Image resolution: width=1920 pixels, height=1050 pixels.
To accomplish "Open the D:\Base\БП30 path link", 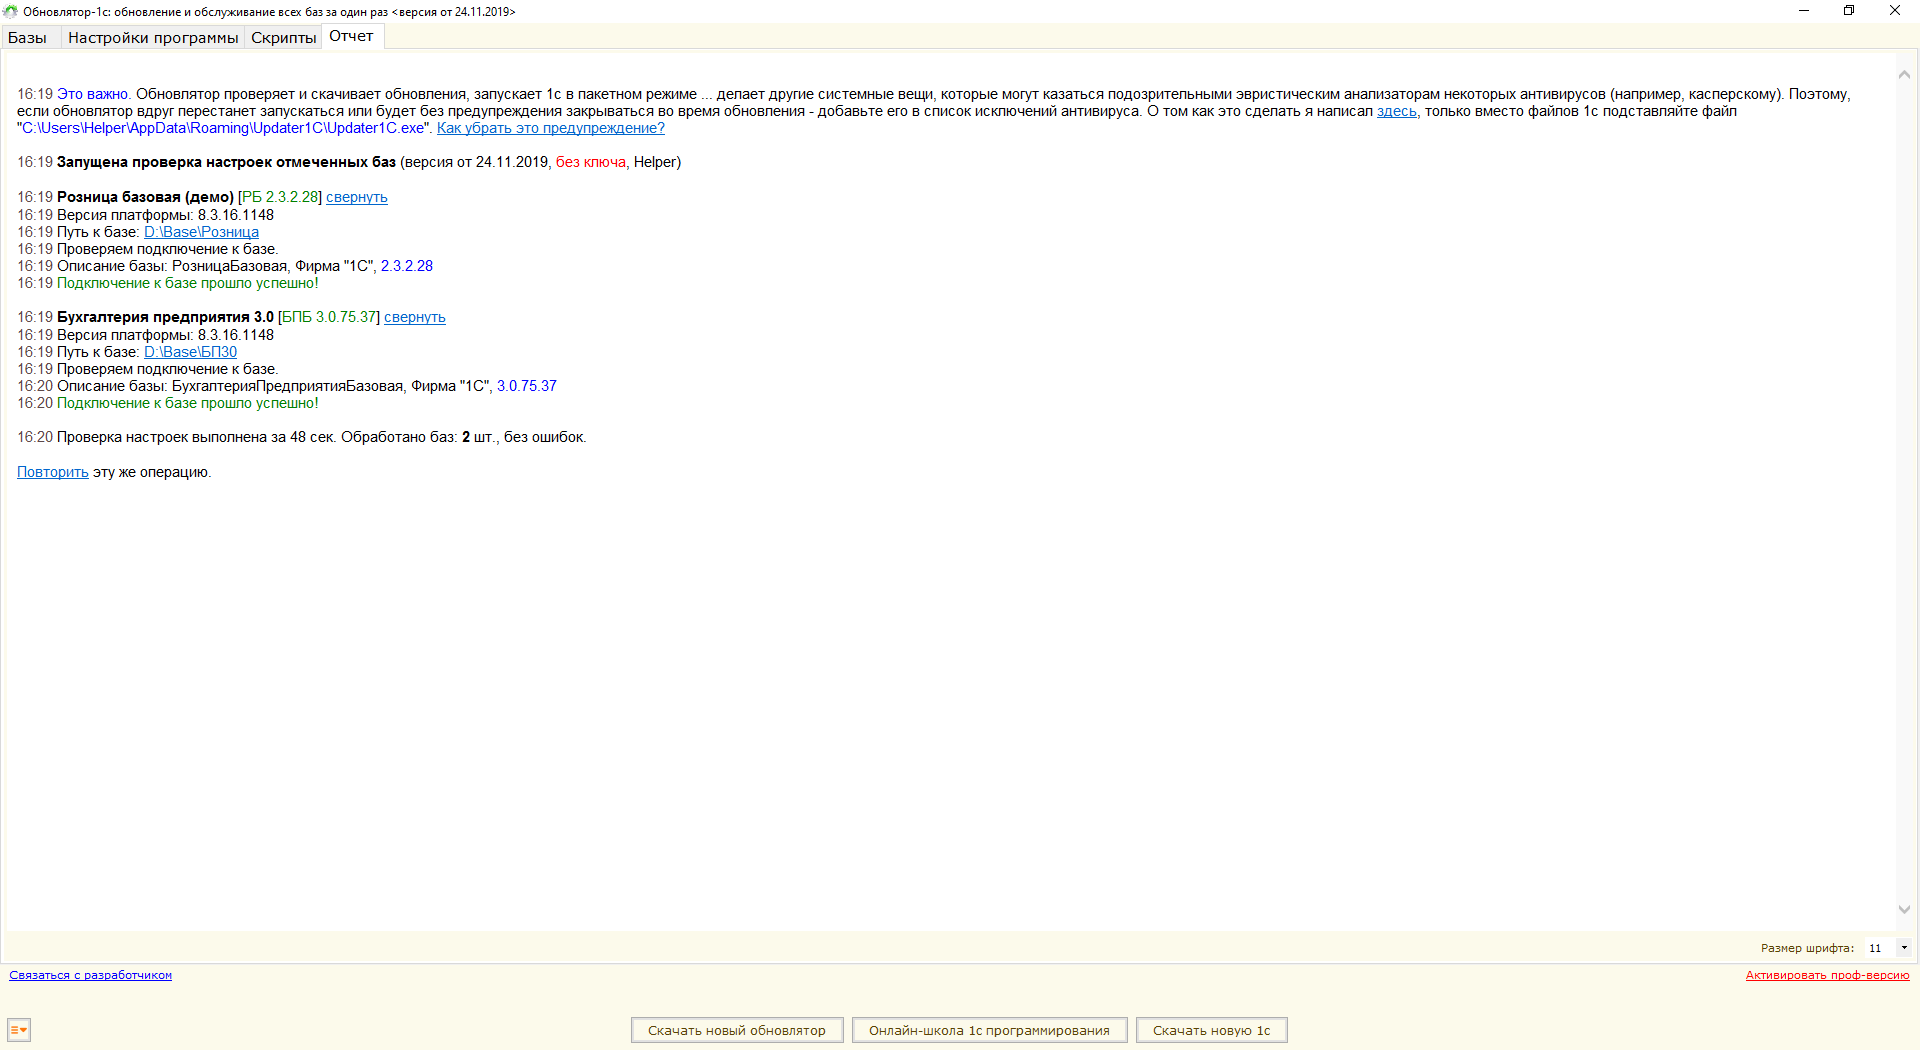I will click(190, 352).
